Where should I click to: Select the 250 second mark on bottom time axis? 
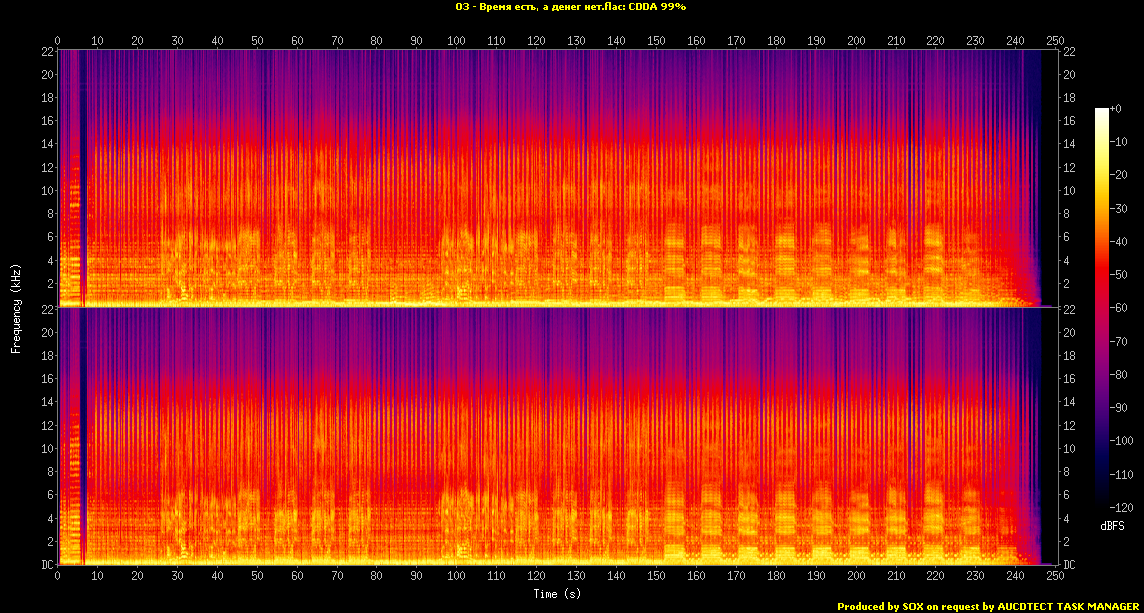[1055, 577]
